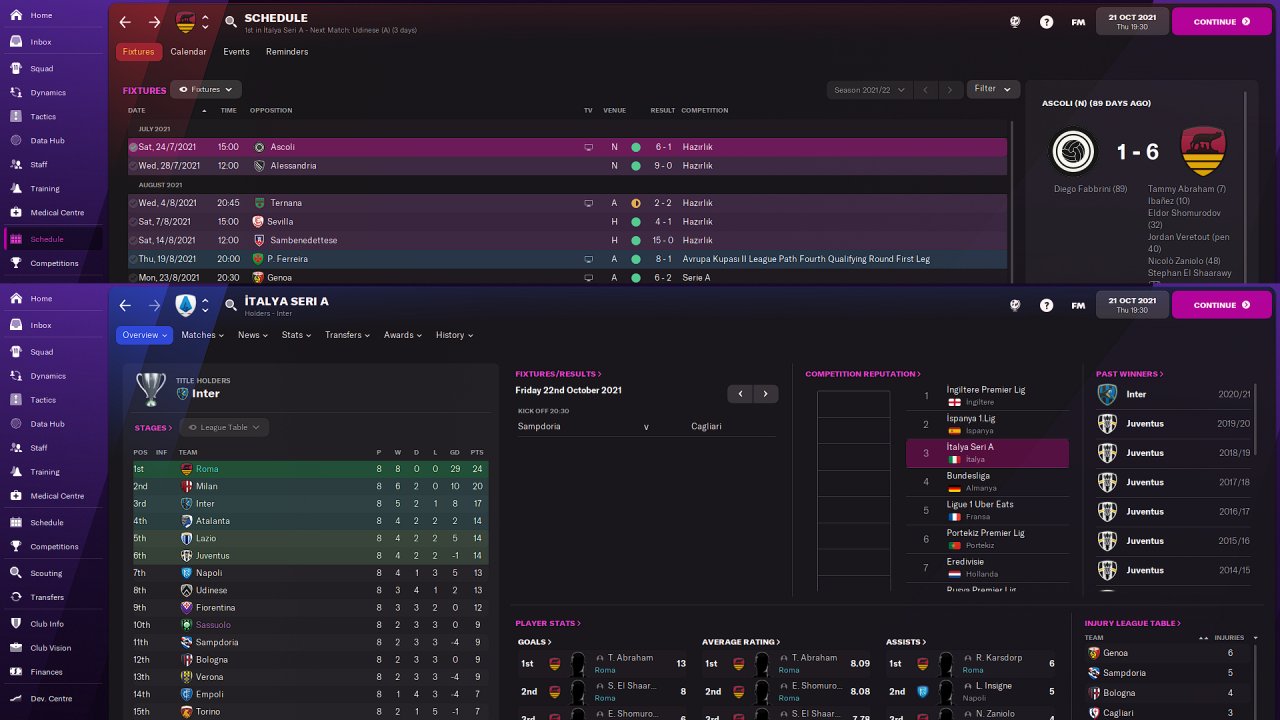
Task: Click the help question mark on the Seri A screen
Action: [x=1046, y=305]
